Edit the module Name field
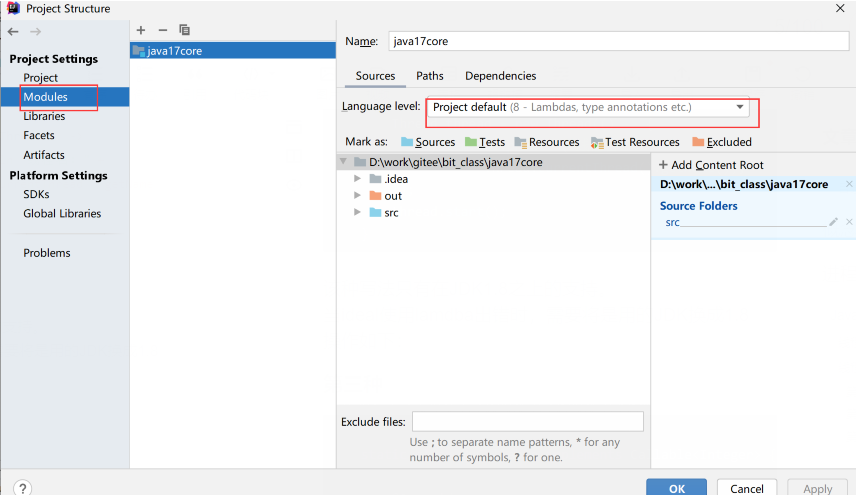Screen dimensions: 856x495 click(619, 41)
